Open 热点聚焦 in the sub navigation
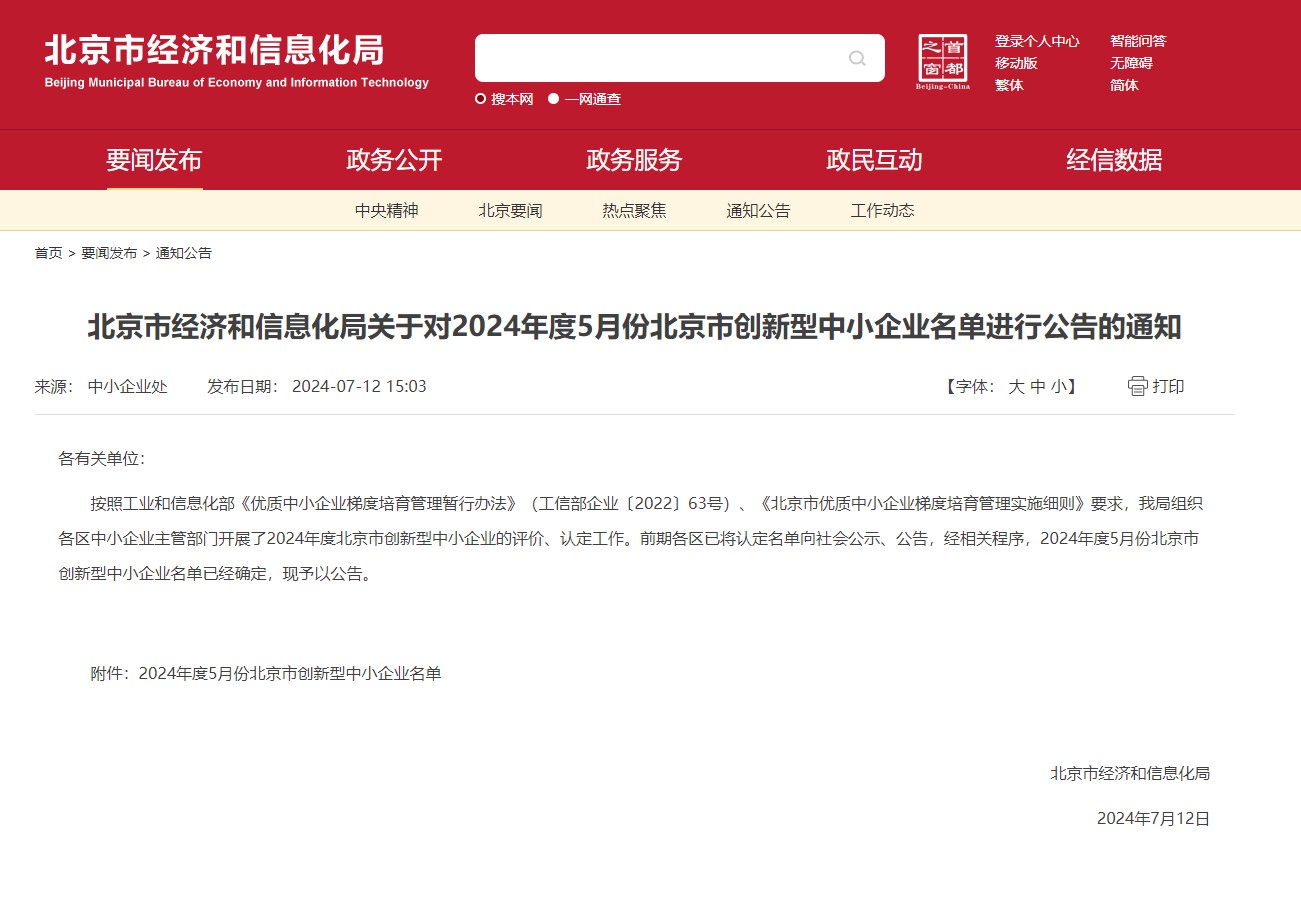Screen dimensions: 1301x898 634,211
